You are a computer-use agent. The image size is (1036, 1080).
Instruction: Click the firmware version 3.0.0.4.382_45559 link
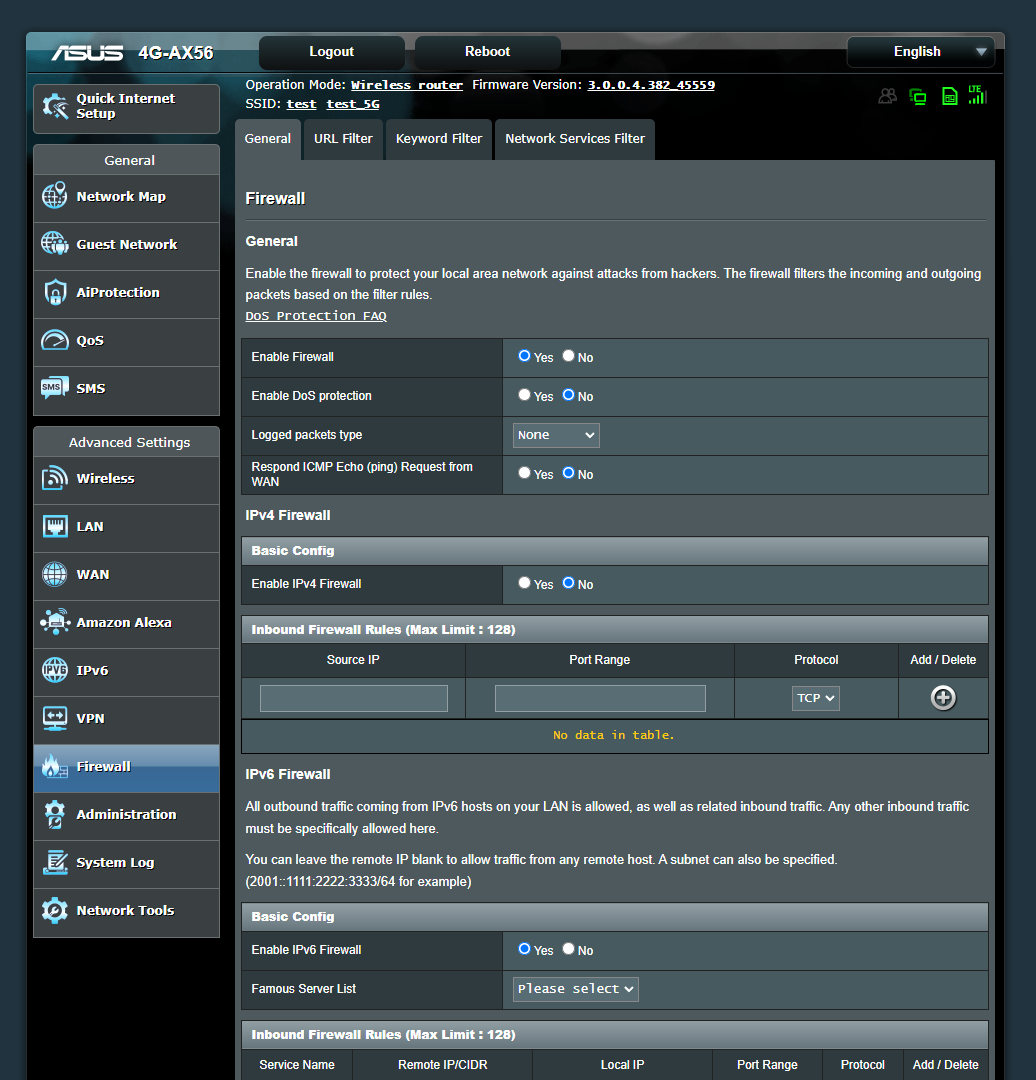click(x=651, y=85)
